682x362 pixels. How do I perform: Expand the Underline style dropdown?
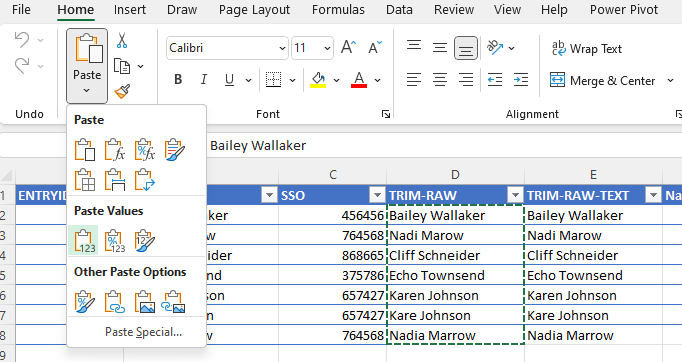click(248, 80)
